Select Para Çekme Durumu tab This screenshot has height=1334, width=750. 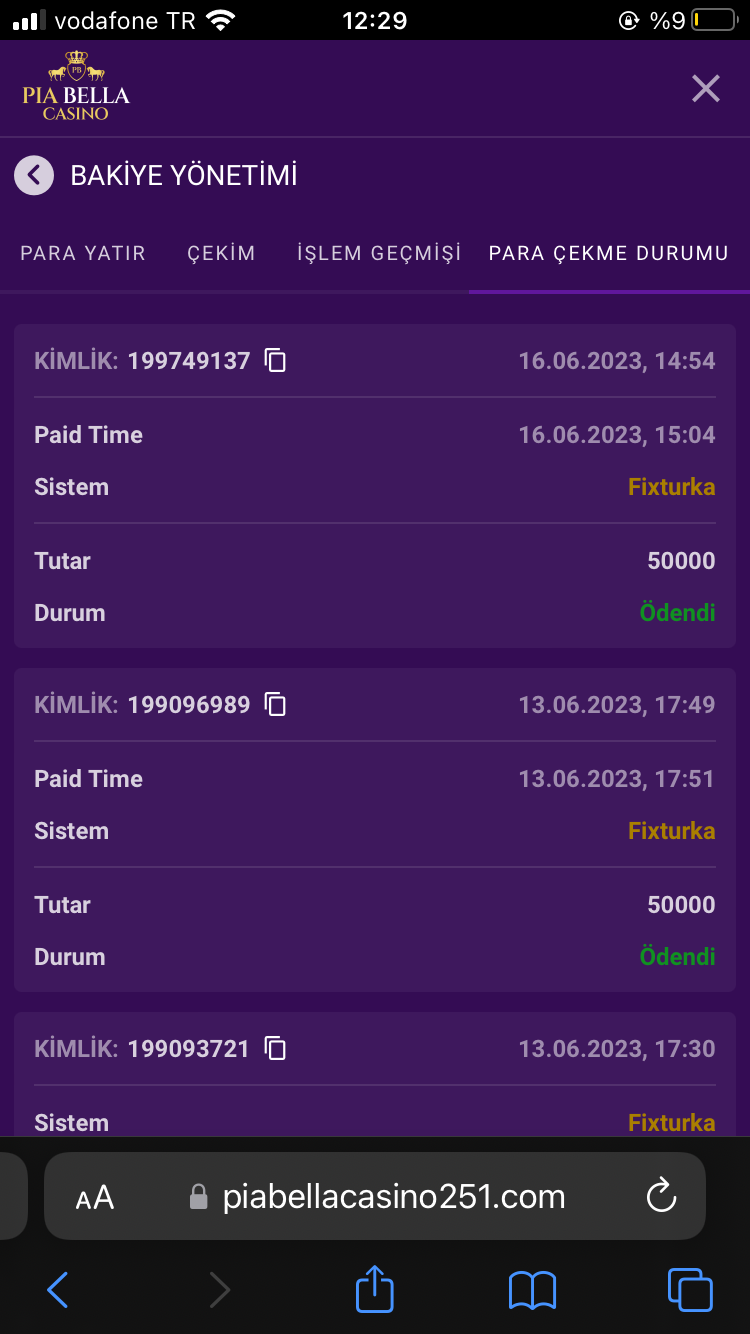608,254
